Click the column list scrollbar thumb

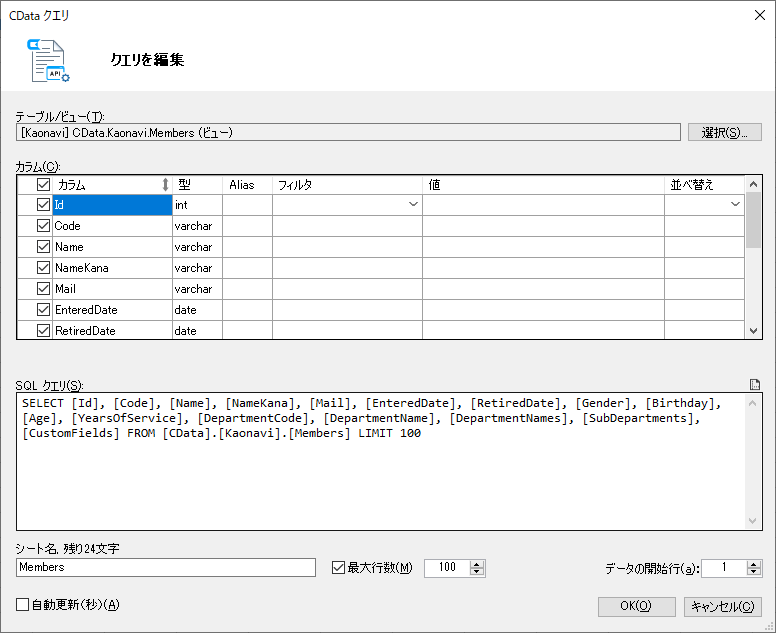pyautogui.click(x=753, y=220)
